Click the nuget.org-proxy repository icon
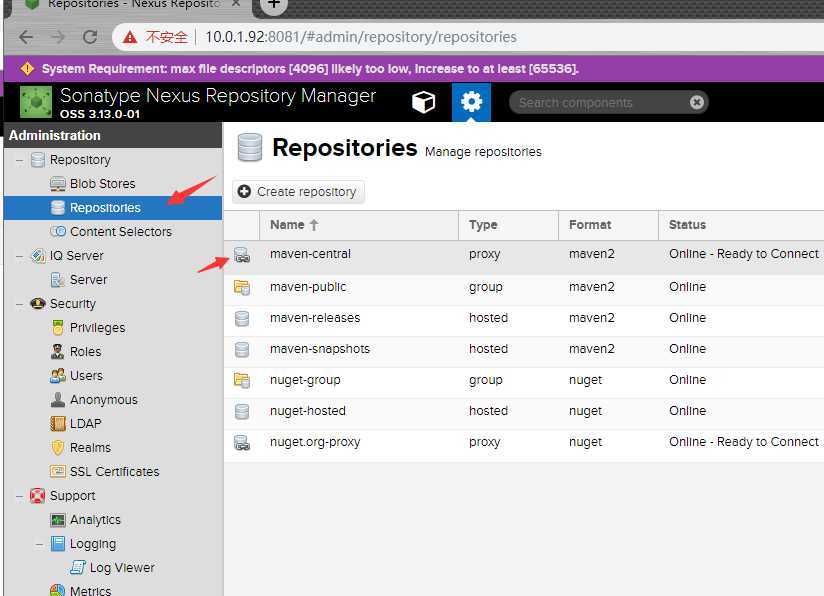This screenshot has width=824, height=596. (242, 443)
